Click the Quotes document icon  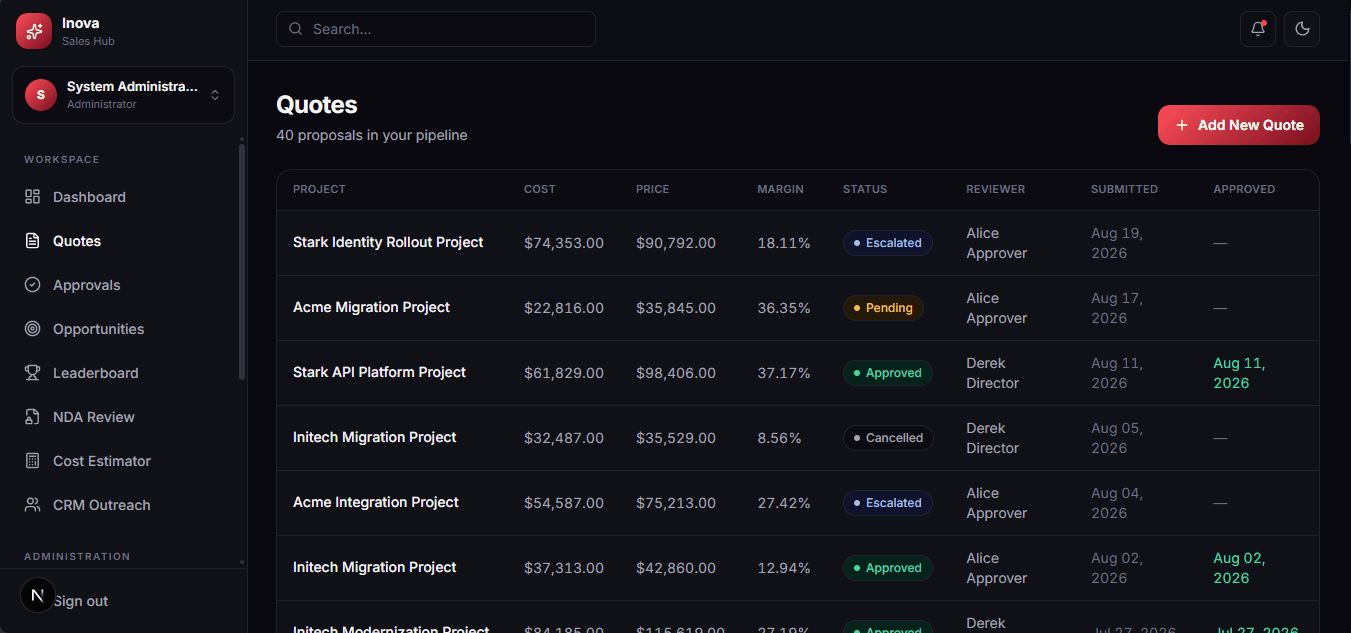tap(33, 241)
